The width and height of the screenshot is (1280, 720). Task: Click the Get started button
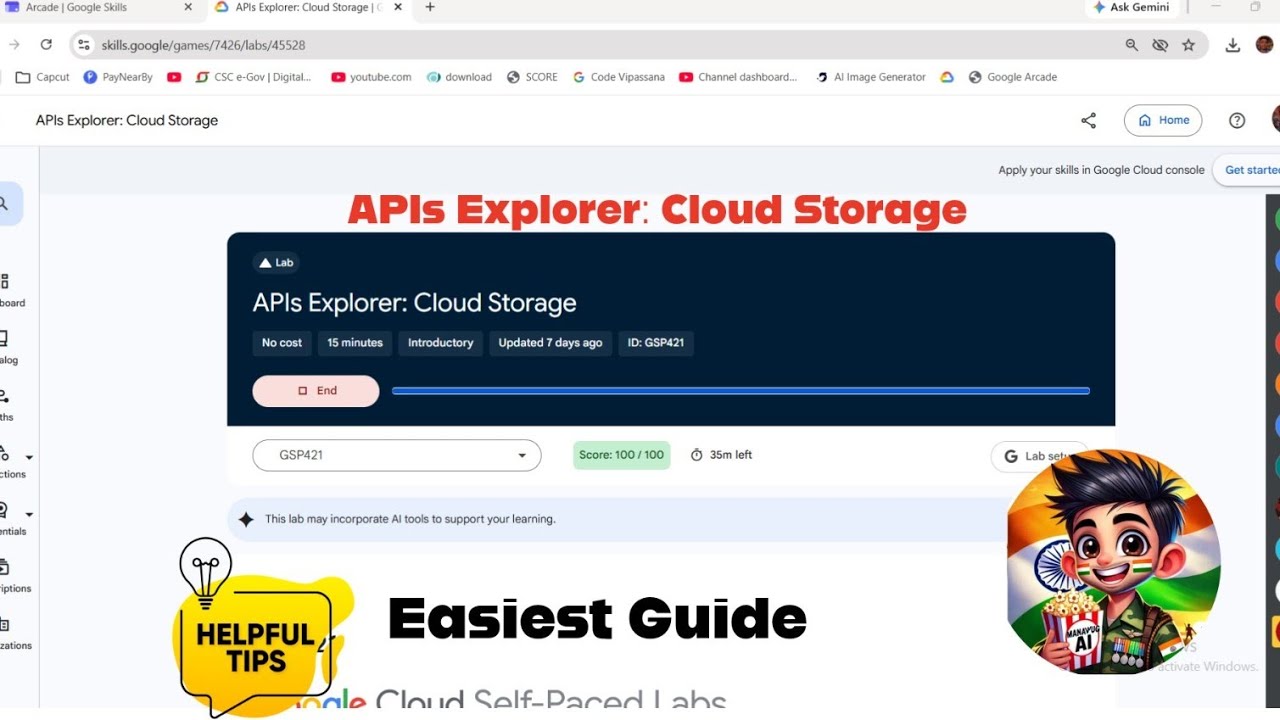click(x=1247, y=170)
